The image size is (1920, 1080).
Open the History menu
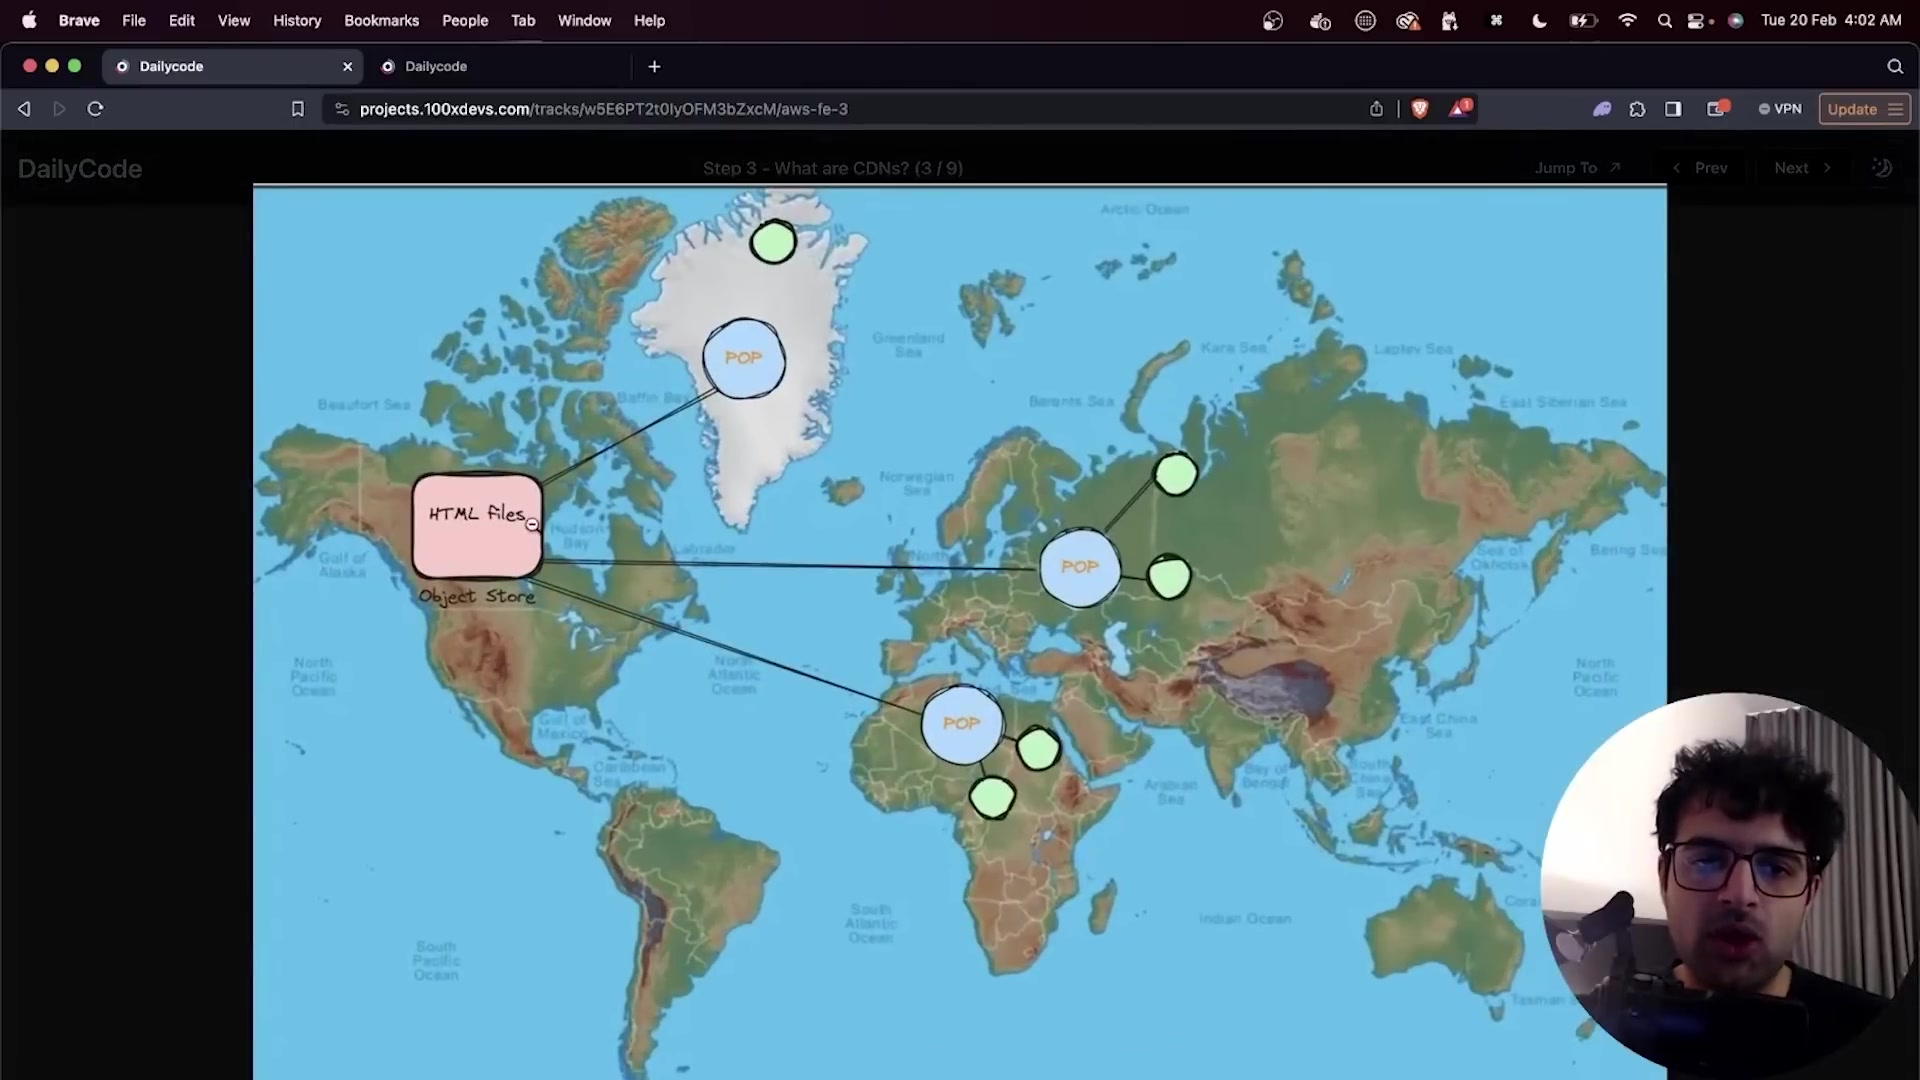tap(297, 20)
